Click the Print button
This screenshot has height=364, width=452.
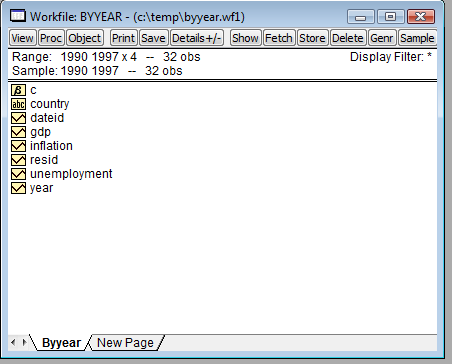[x=123, y=38]
